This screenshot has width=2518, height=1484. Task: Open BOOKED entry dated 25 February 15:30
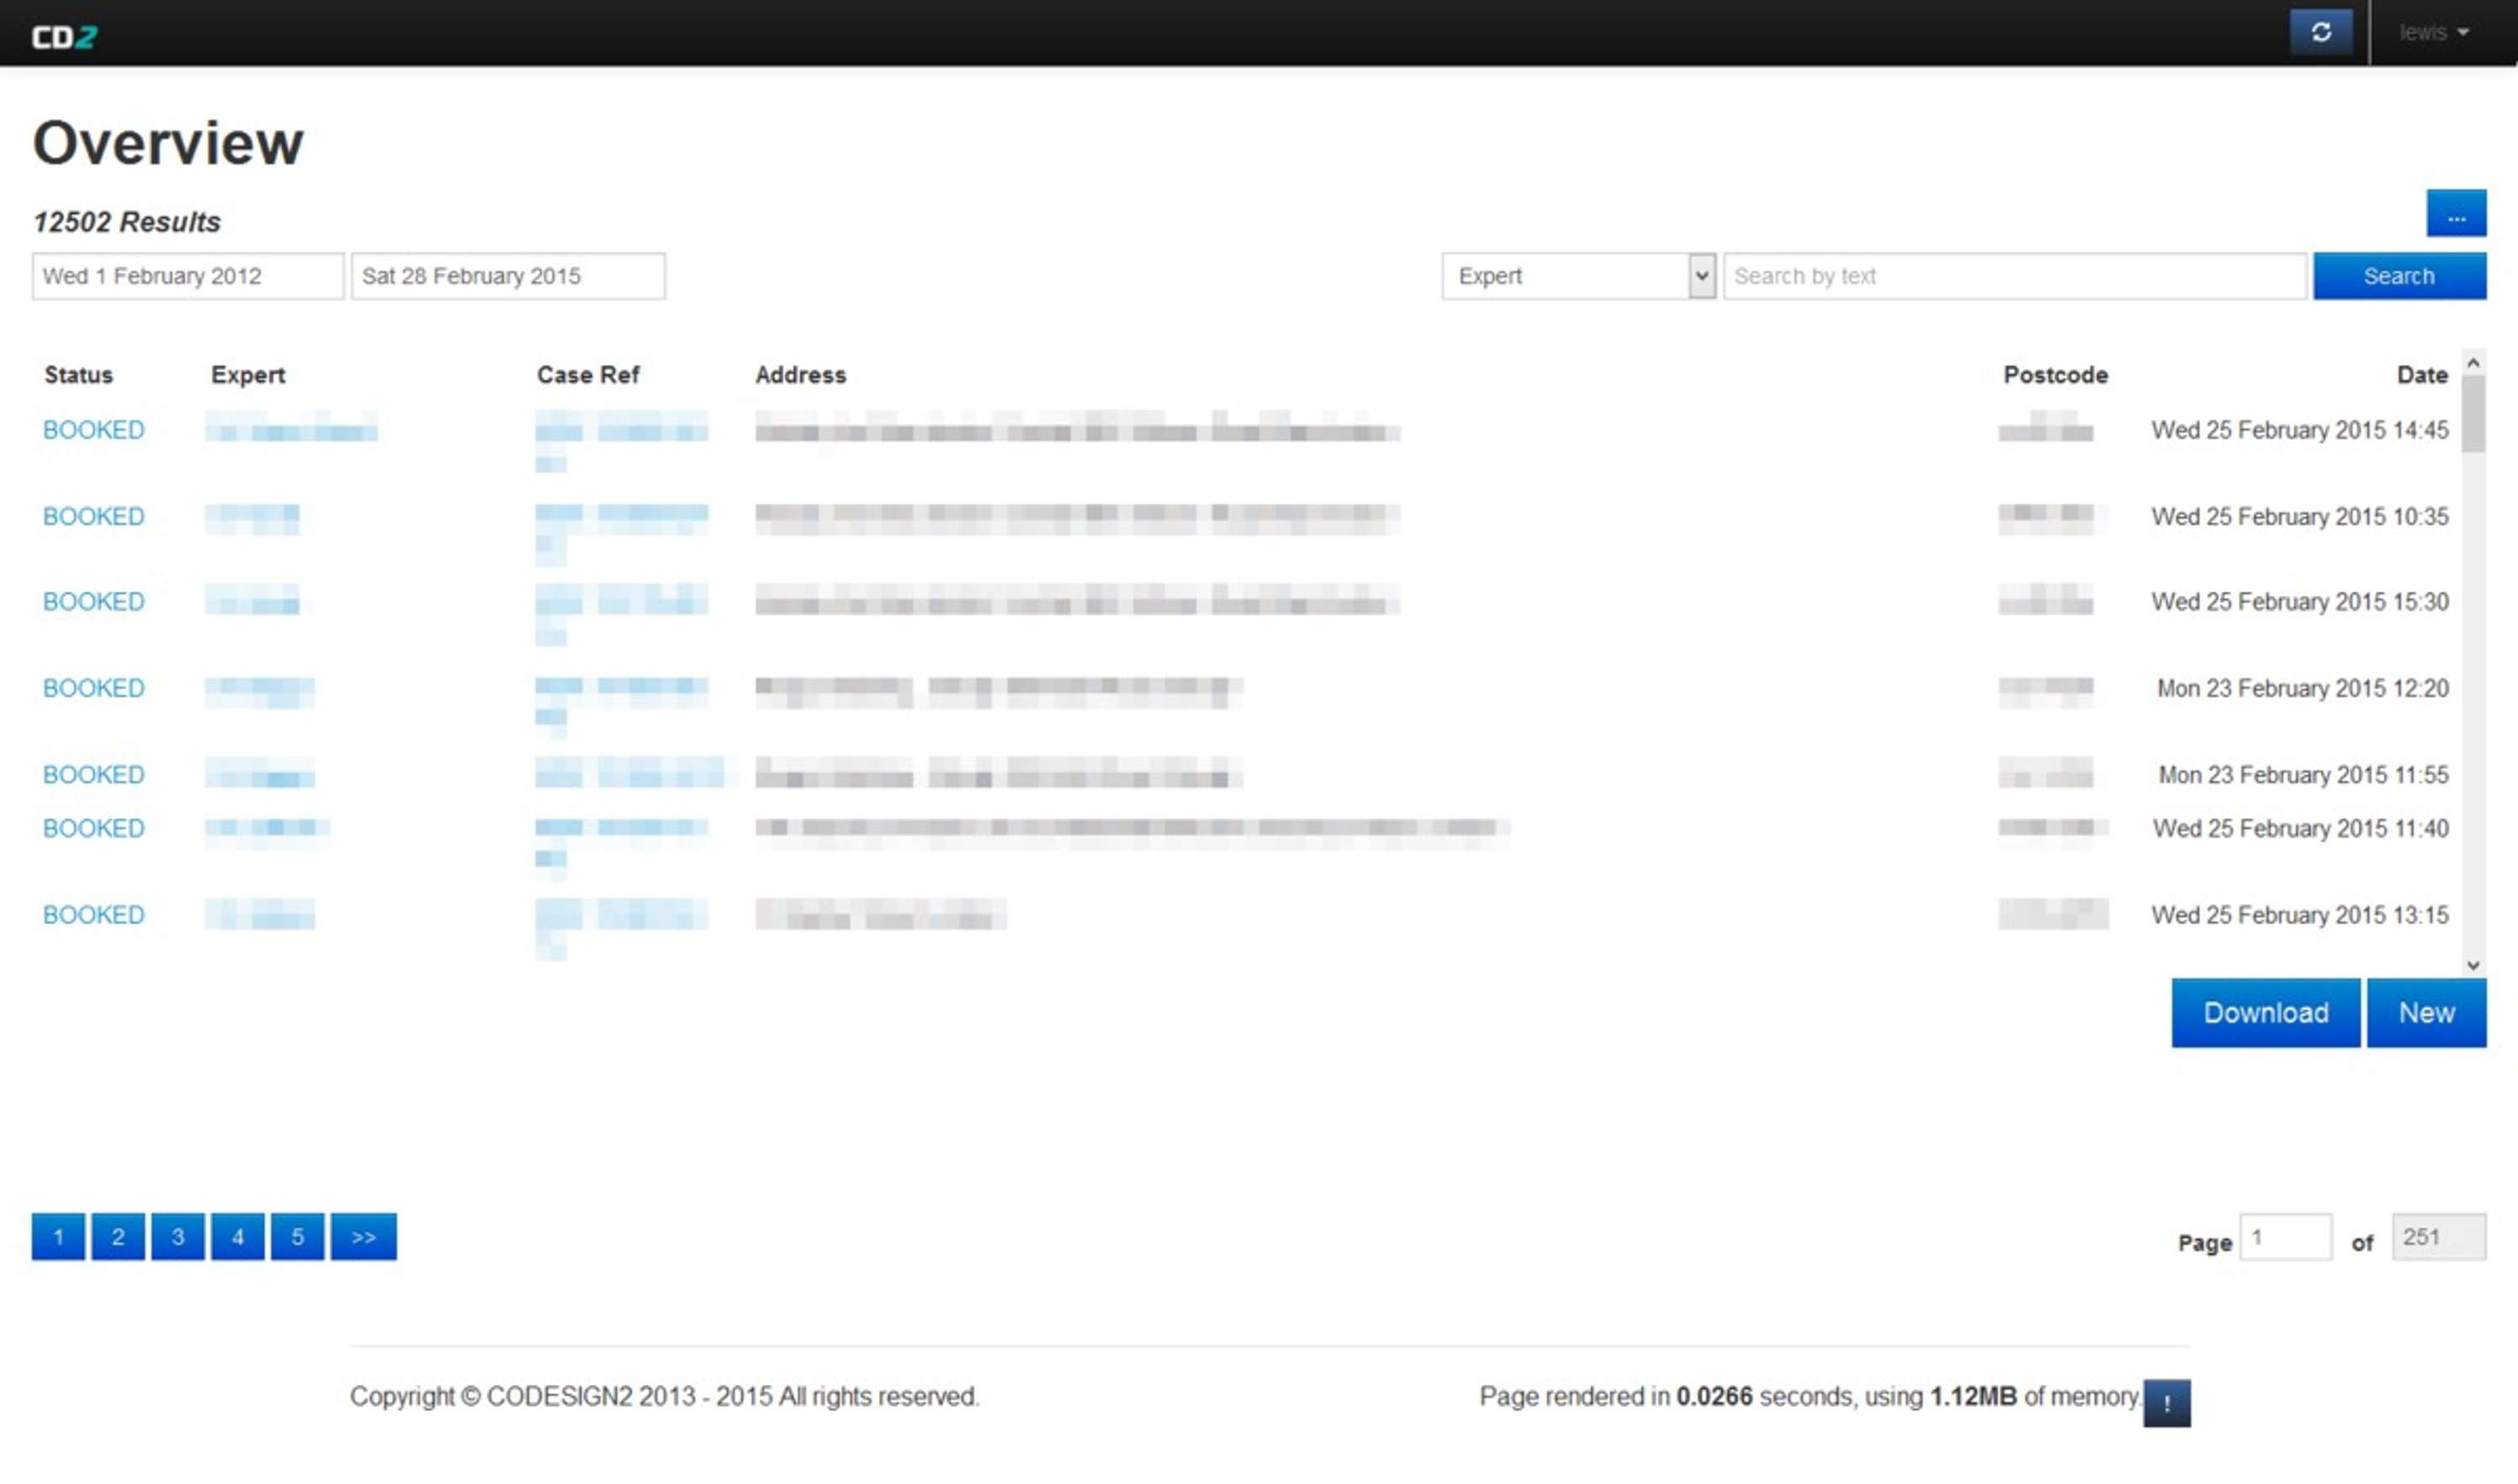coord(94,602)
